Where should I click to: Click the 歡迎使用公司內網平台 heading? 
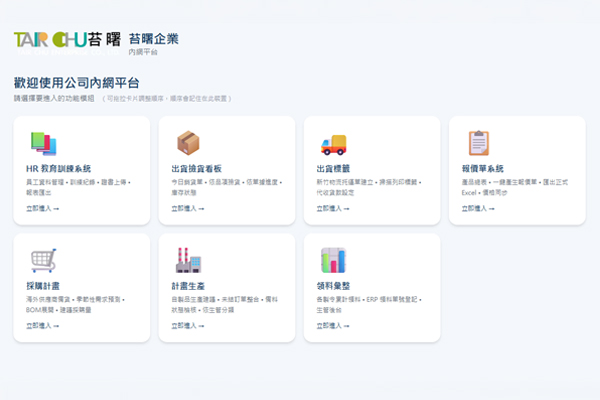tap(77, 83)
